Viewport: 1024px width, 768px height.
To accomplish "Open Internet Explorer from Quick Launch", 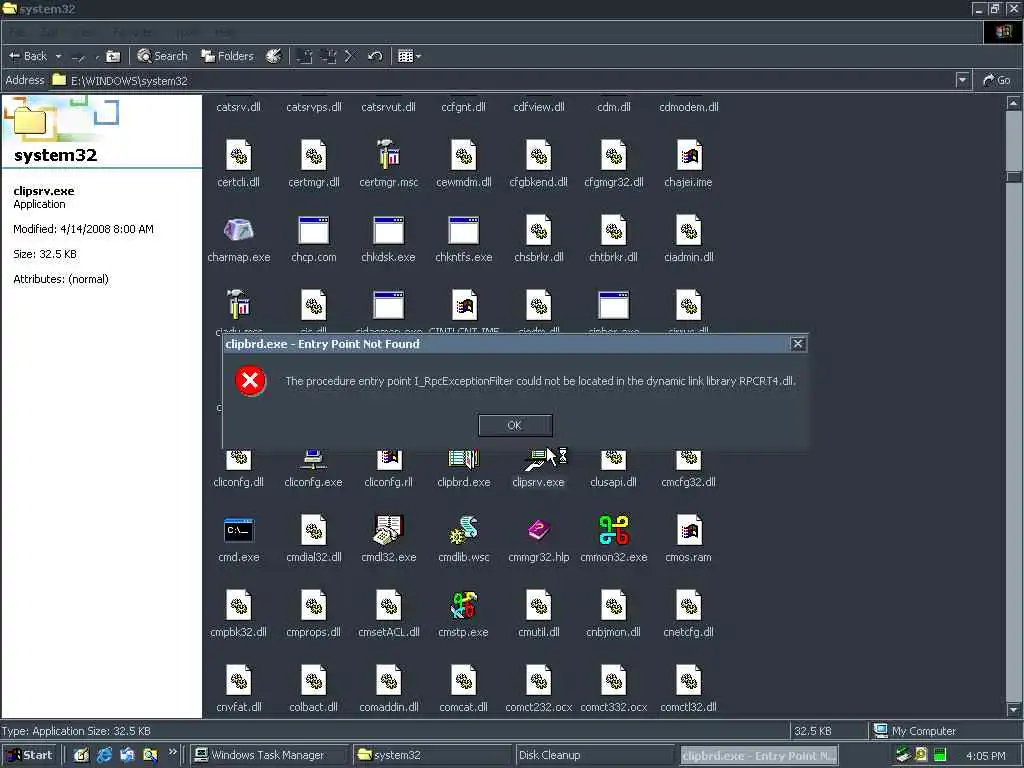I will (104, 755).
